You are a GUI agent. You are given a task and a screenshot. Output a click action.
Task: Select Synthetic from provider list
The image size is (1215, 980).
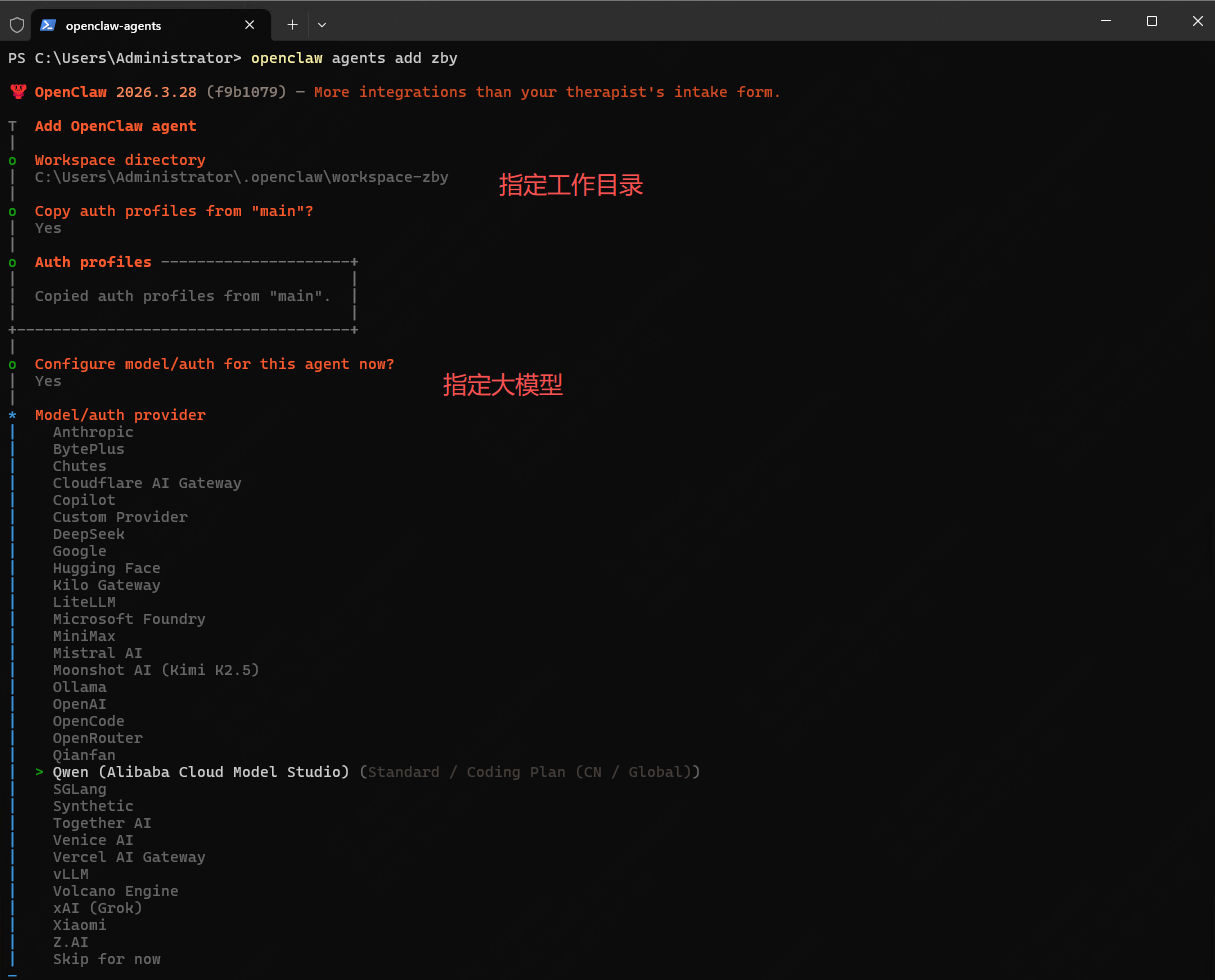click(93, 806)
